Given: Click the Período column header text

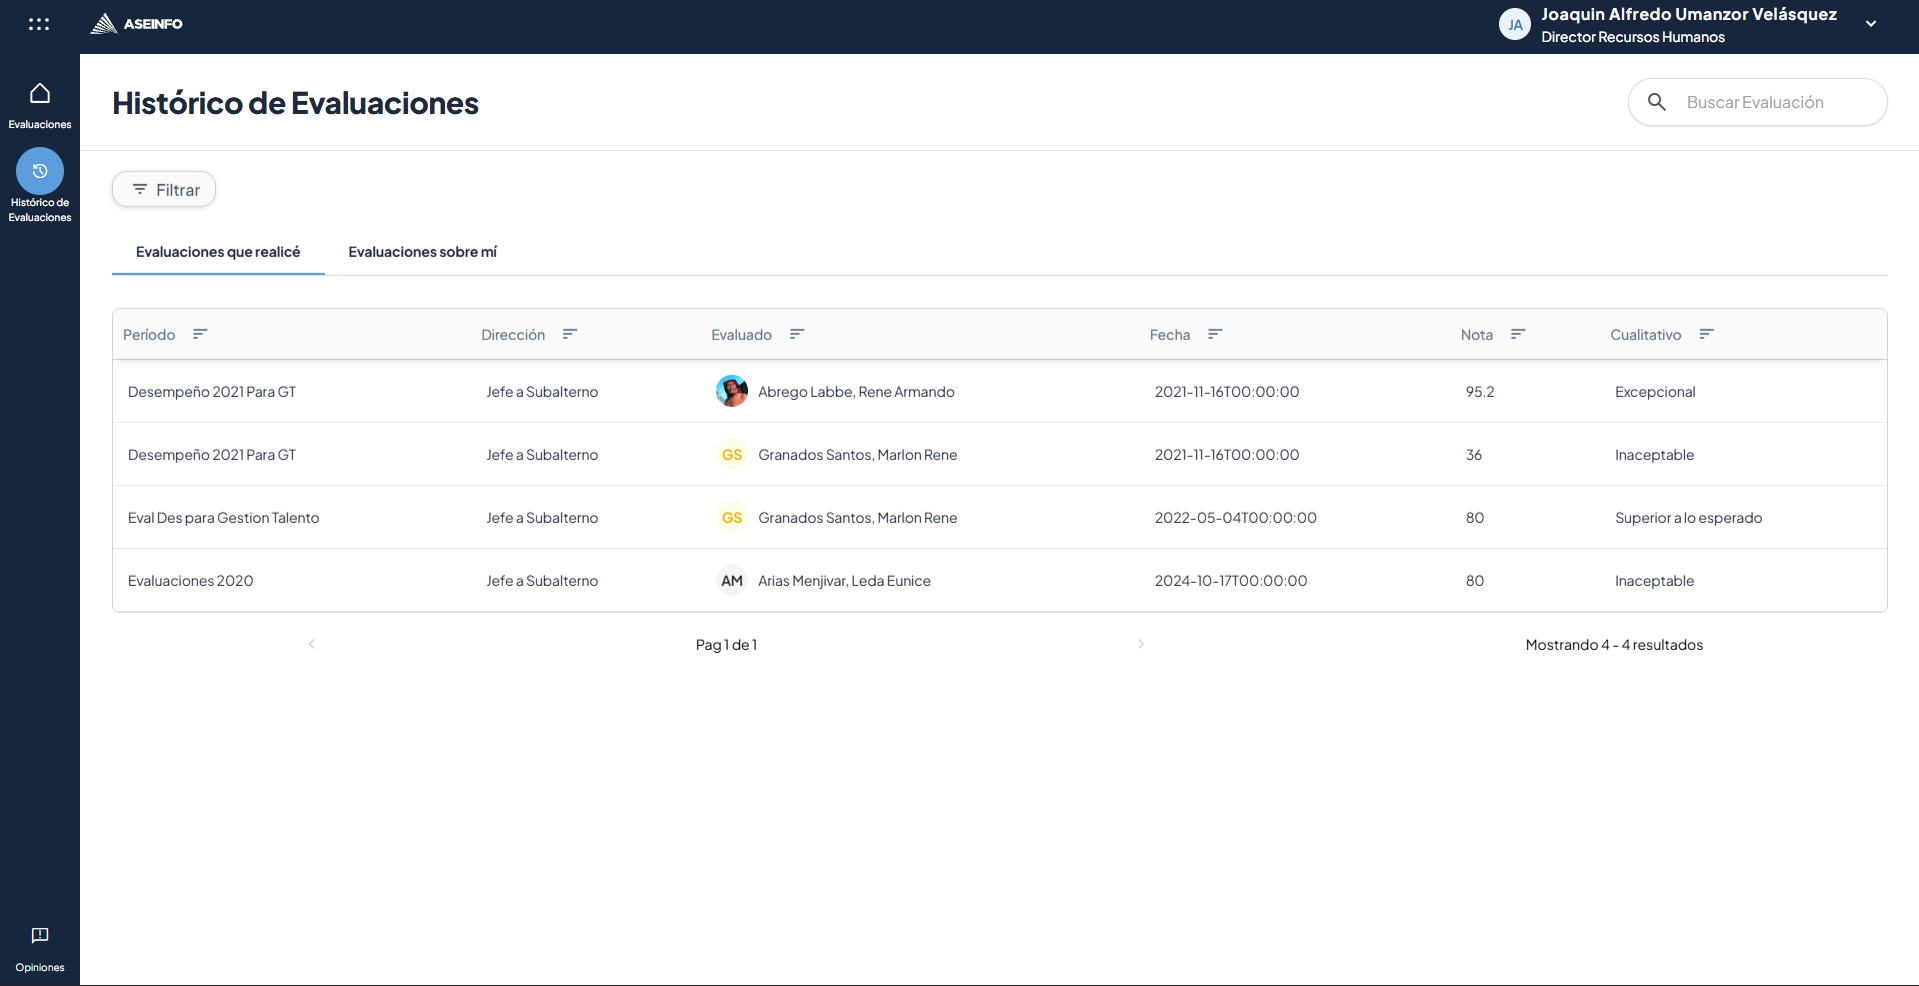Looking at the screenshot, I should (x=149, y=335).
